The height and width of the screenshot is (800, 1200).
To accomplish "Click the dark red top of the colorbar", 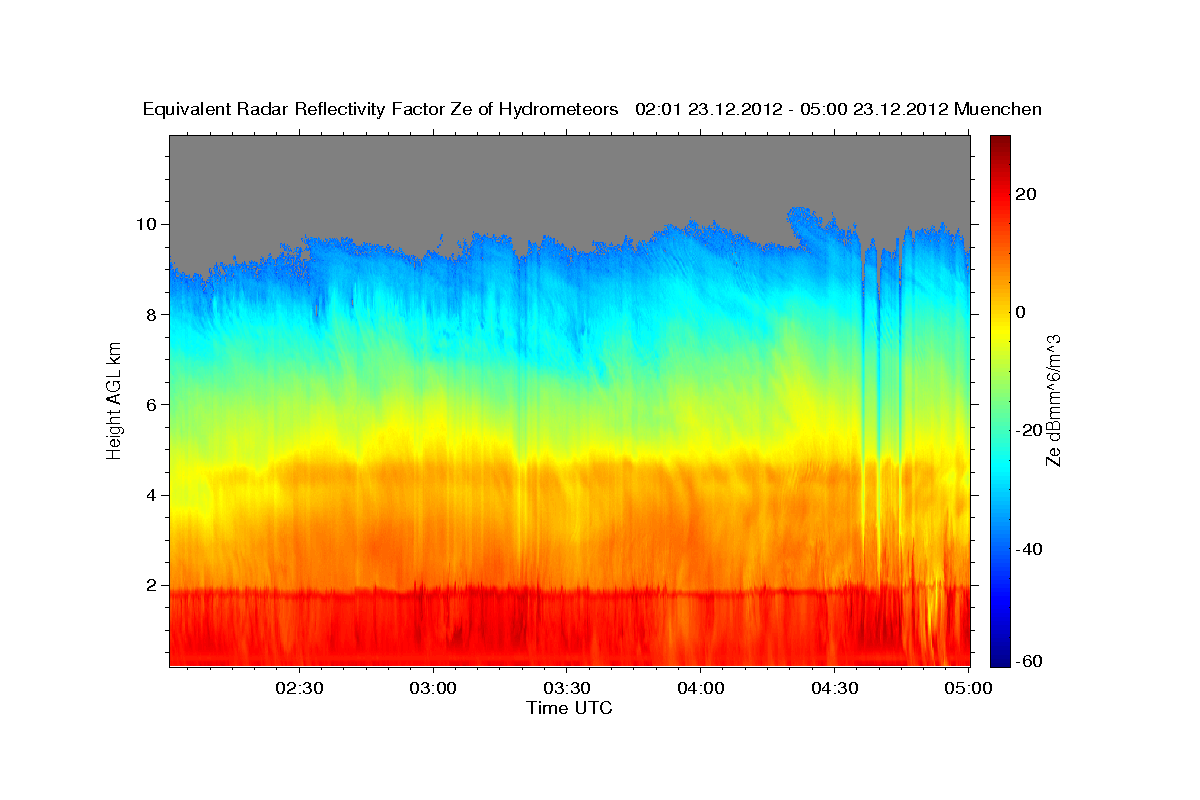I will 1000,142.
